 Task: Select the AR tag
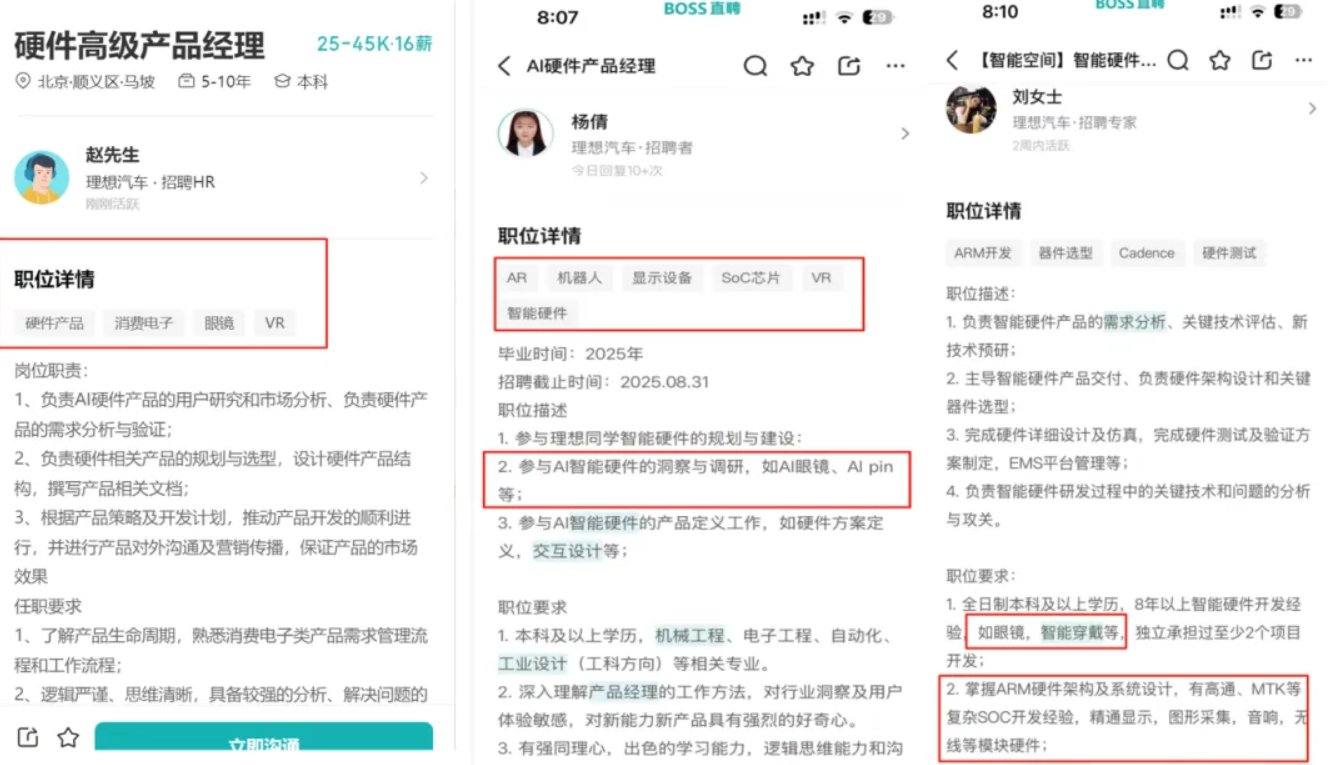pyautogui.click(x=517, y=278)
